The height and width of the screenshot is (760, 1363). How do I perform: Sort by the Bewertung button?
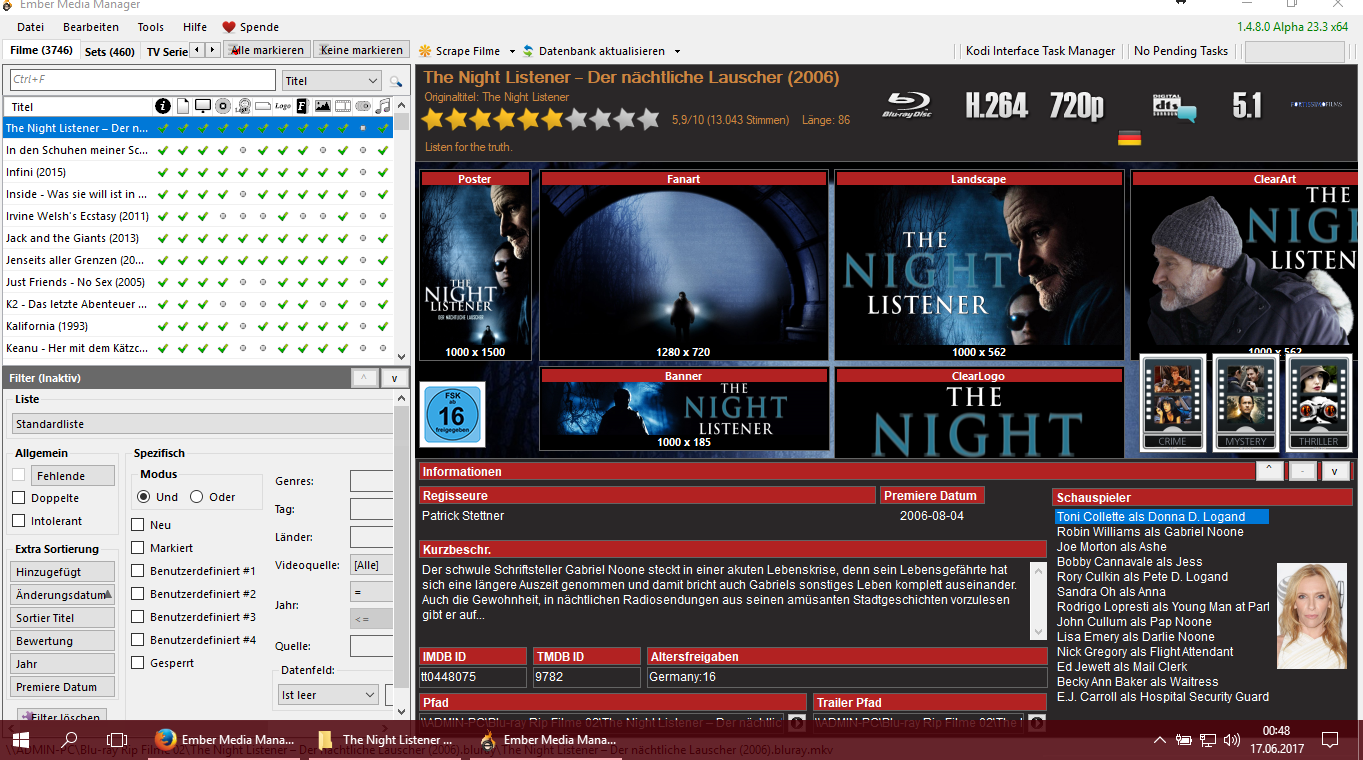(x=62, y=641)
